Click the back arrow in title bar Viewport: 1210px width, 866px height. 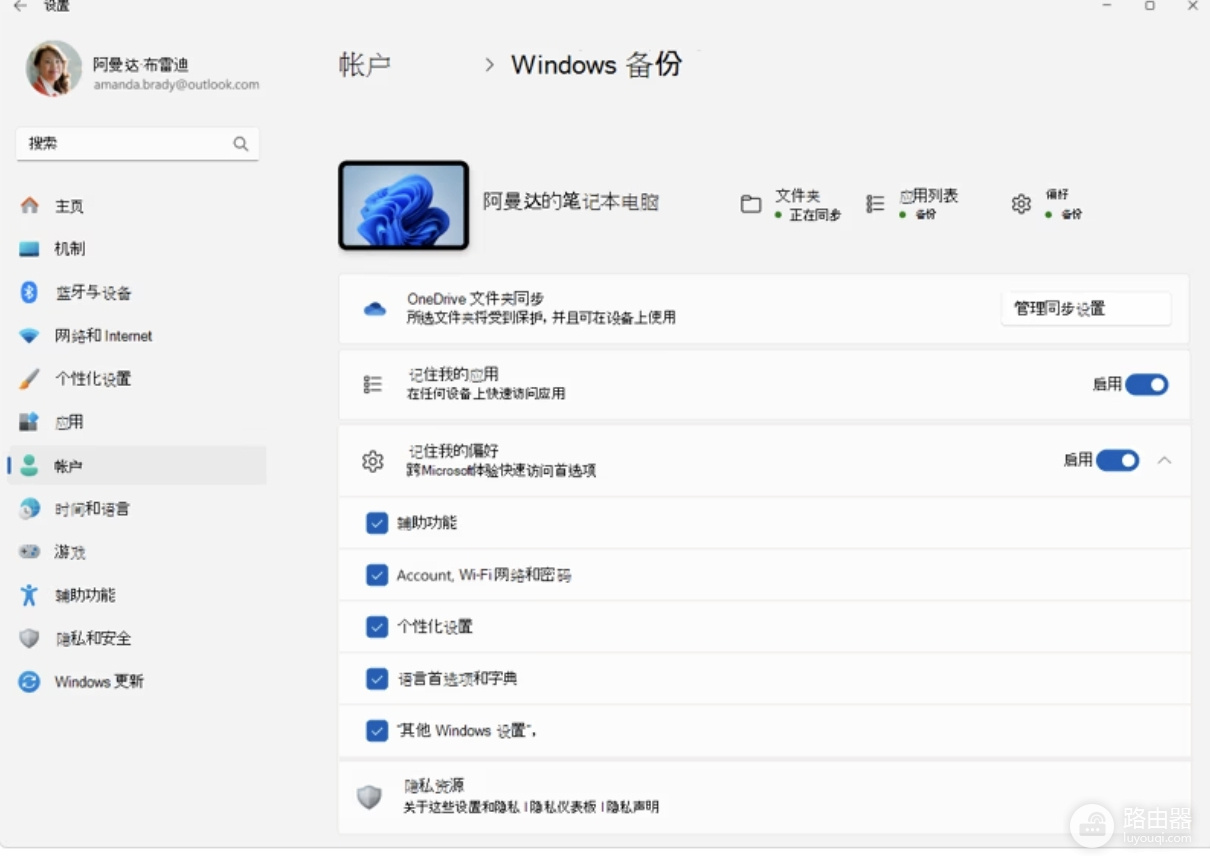20,6
